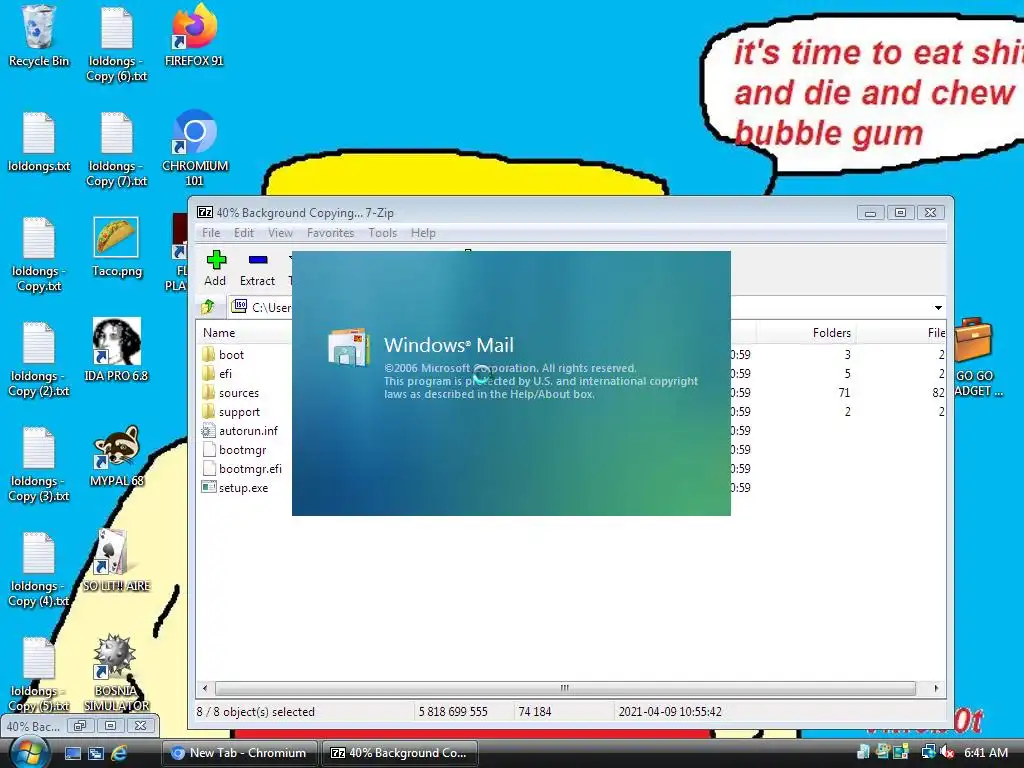Click the green Add icon in 7-Zip toolbar
Screen dimensions: 1024x768
[216, 261]
